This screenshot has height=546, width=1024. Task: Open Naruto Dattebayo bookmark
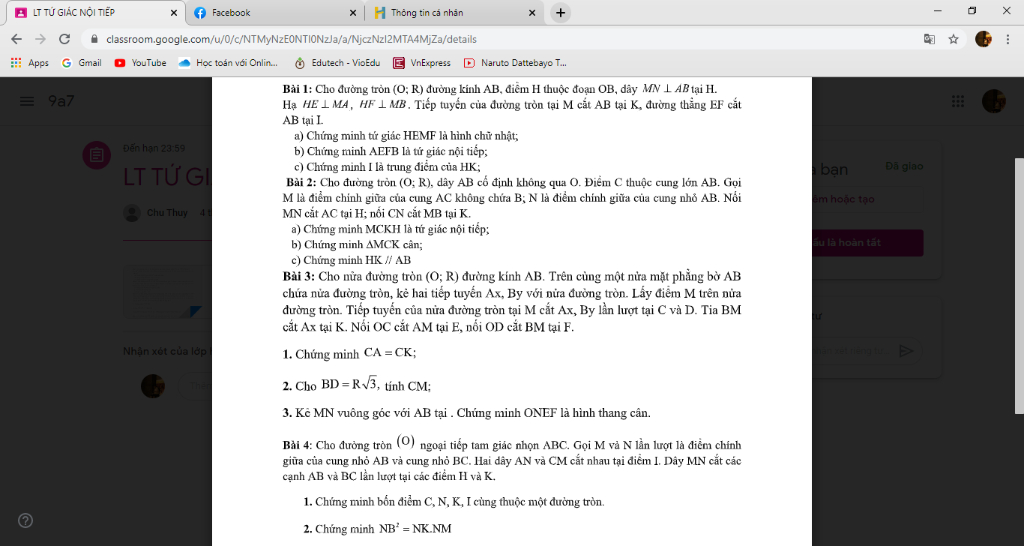tap(515, 63)
